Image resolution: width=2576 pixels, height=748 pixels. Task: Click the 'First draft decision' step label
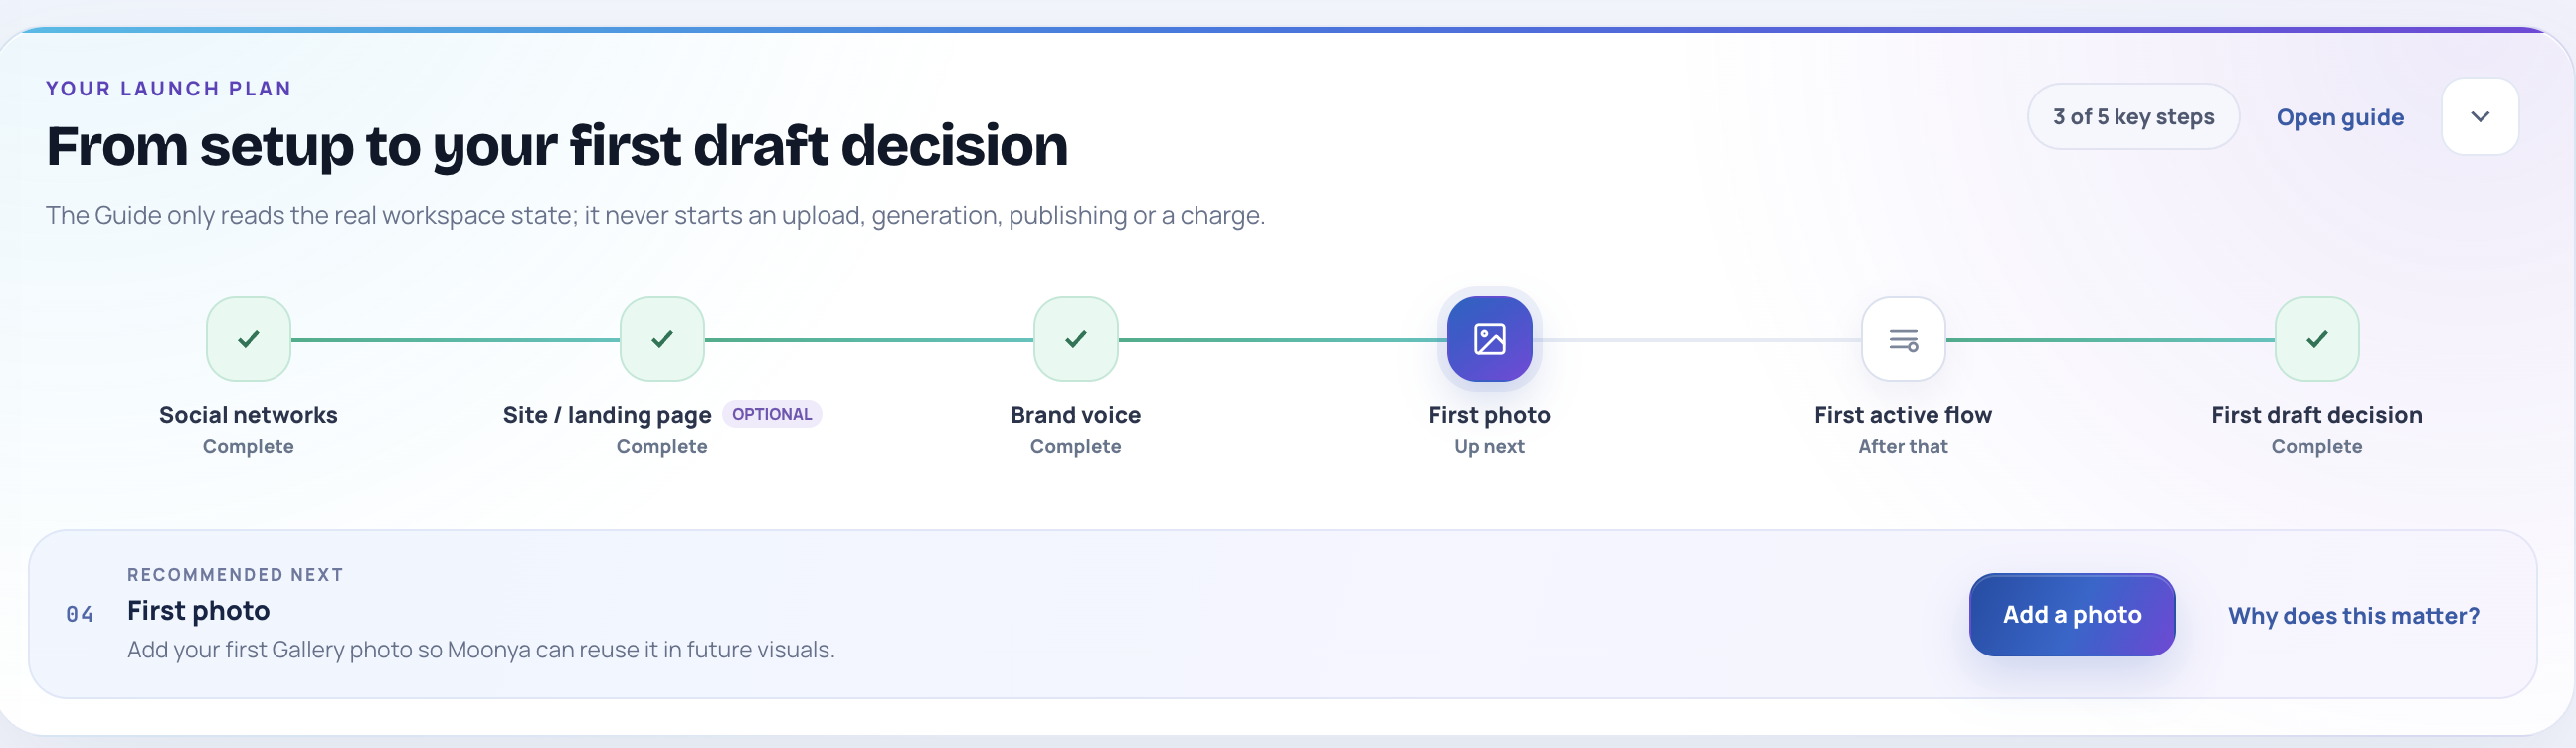(x=2317, y=415)
